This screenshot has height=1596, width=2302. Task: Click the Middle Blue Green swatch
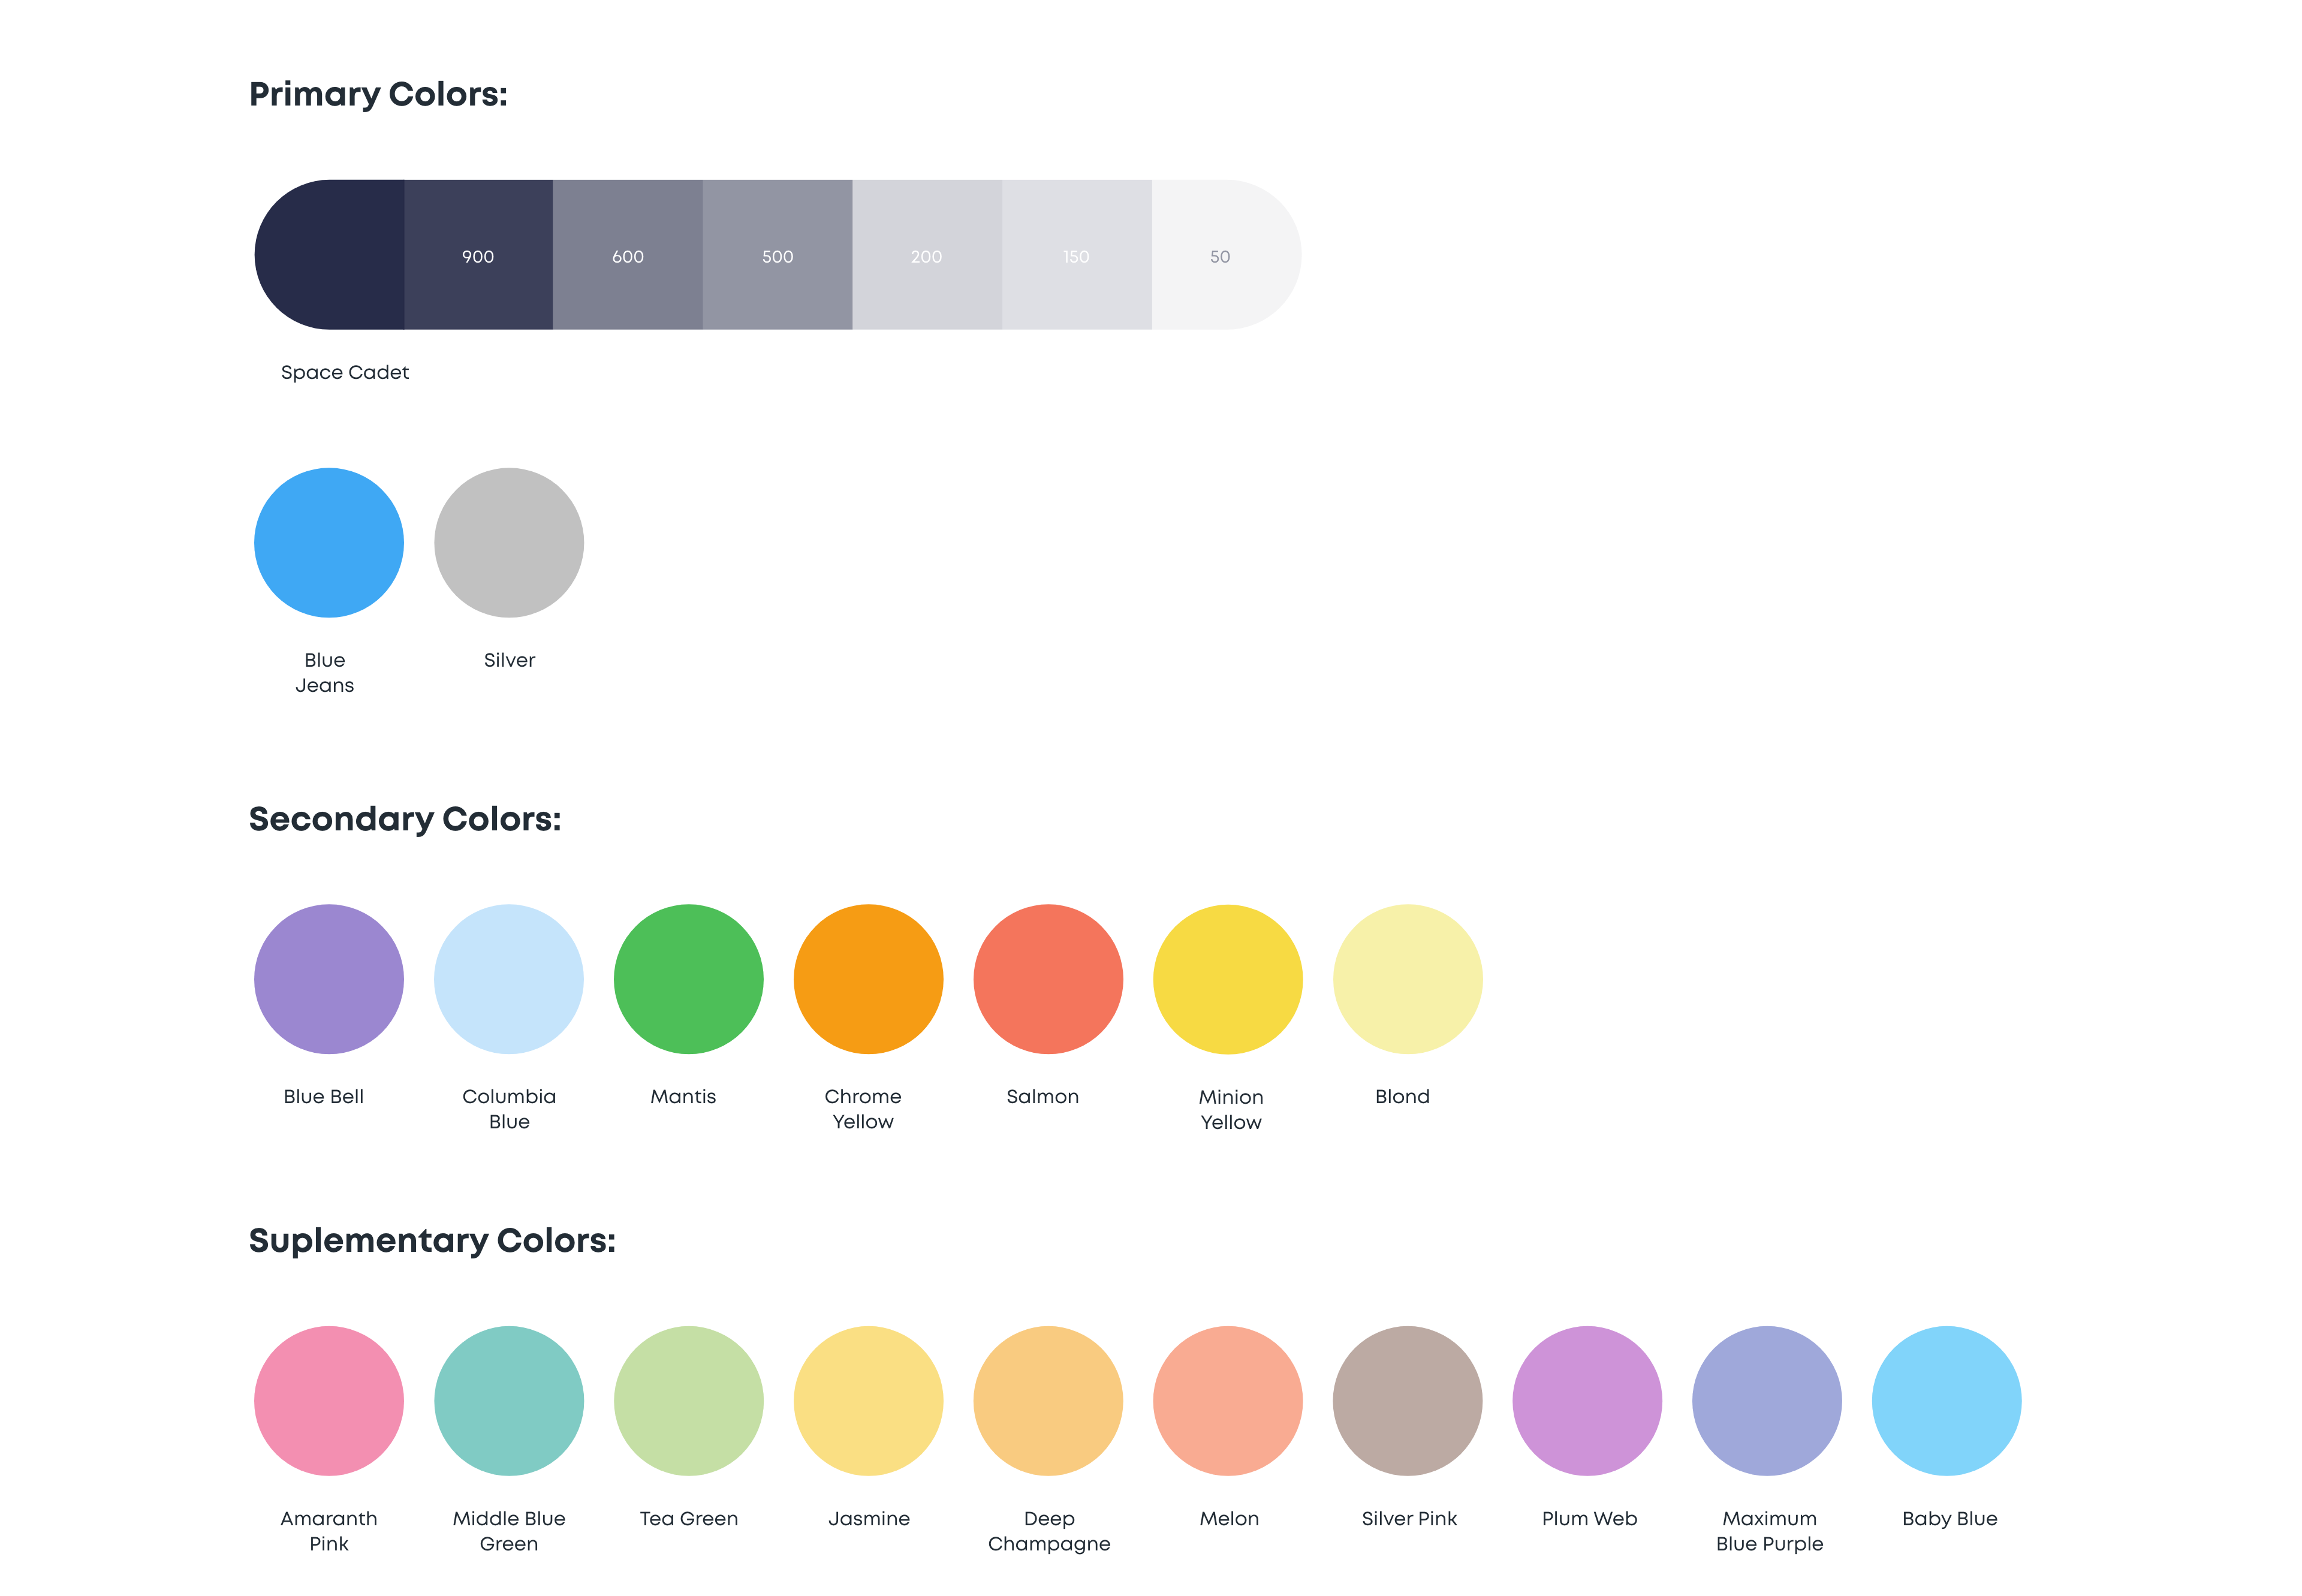508,1400
